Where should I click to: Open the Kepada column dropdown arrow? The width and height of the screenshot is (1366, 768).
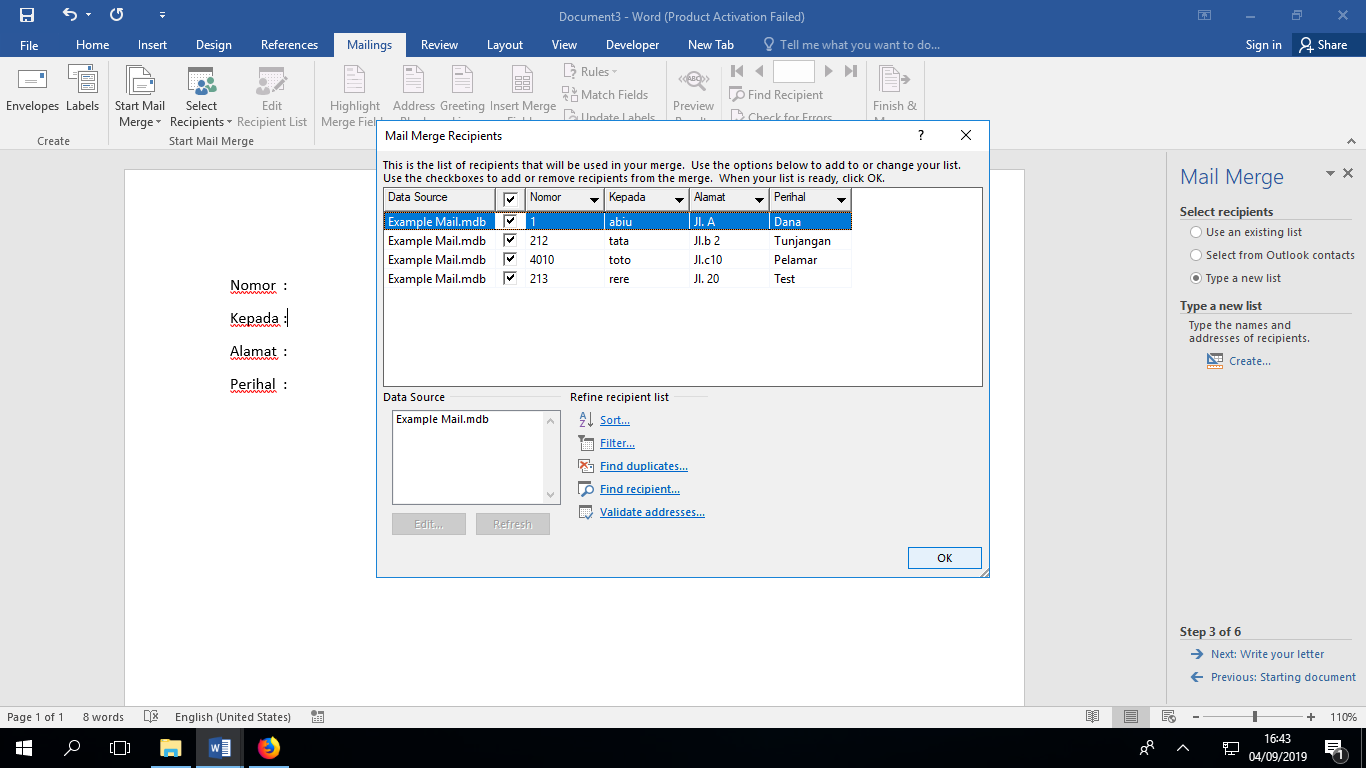[x=680, y=199]
